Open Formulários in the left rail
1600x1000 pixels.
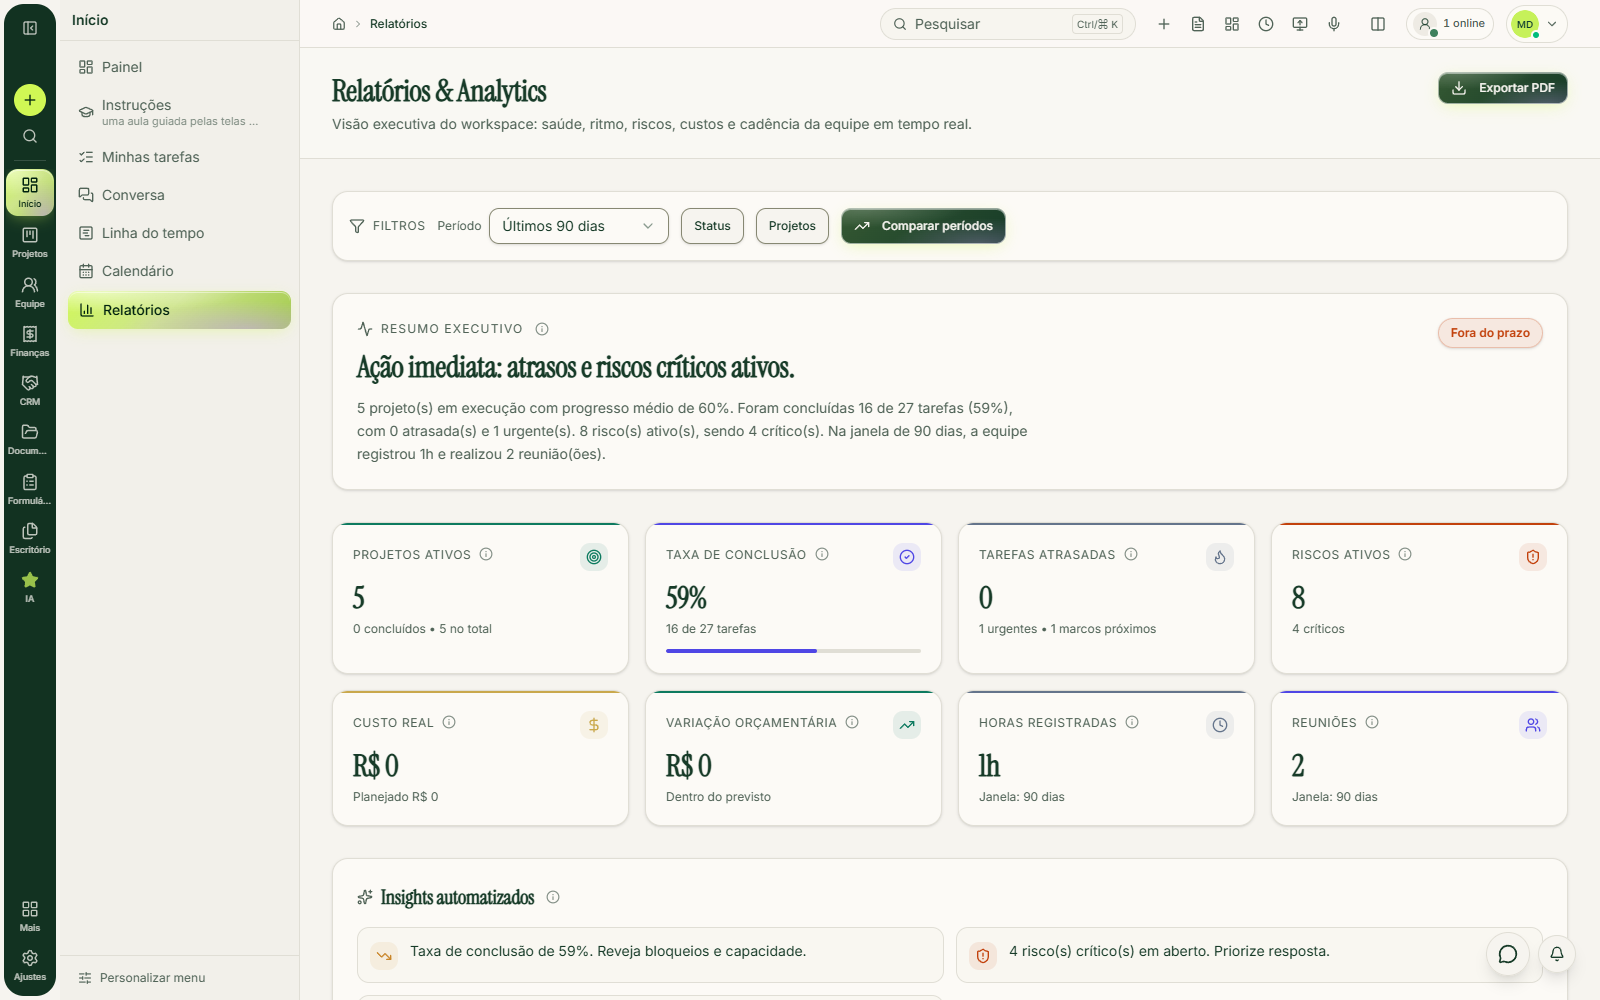pos(30,488)
